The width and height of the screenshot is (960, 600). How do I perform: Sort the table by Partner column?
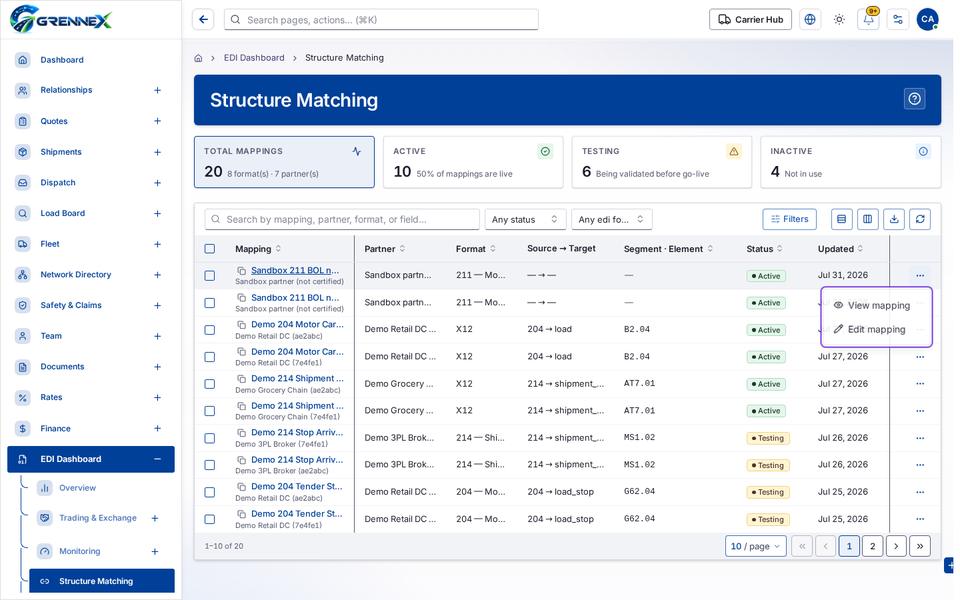click(384, 249)
